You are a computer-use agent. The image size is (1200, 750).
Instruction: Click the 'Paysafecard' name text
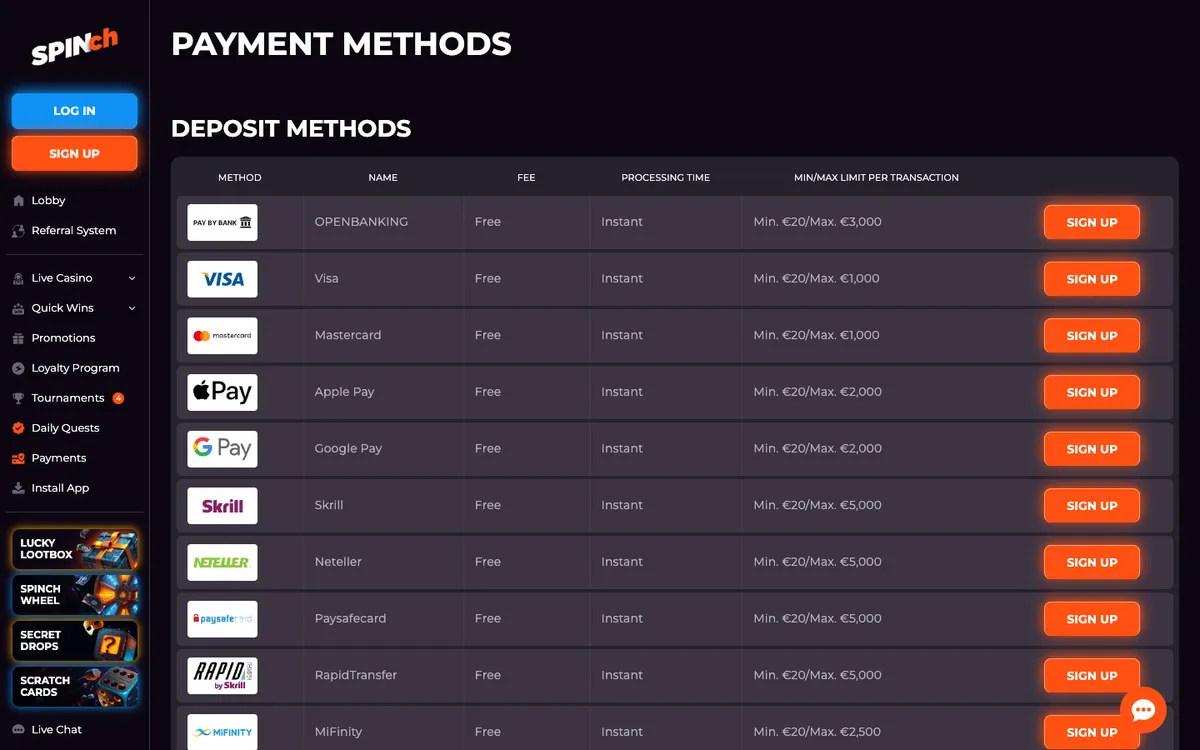[x=350, y=619]
